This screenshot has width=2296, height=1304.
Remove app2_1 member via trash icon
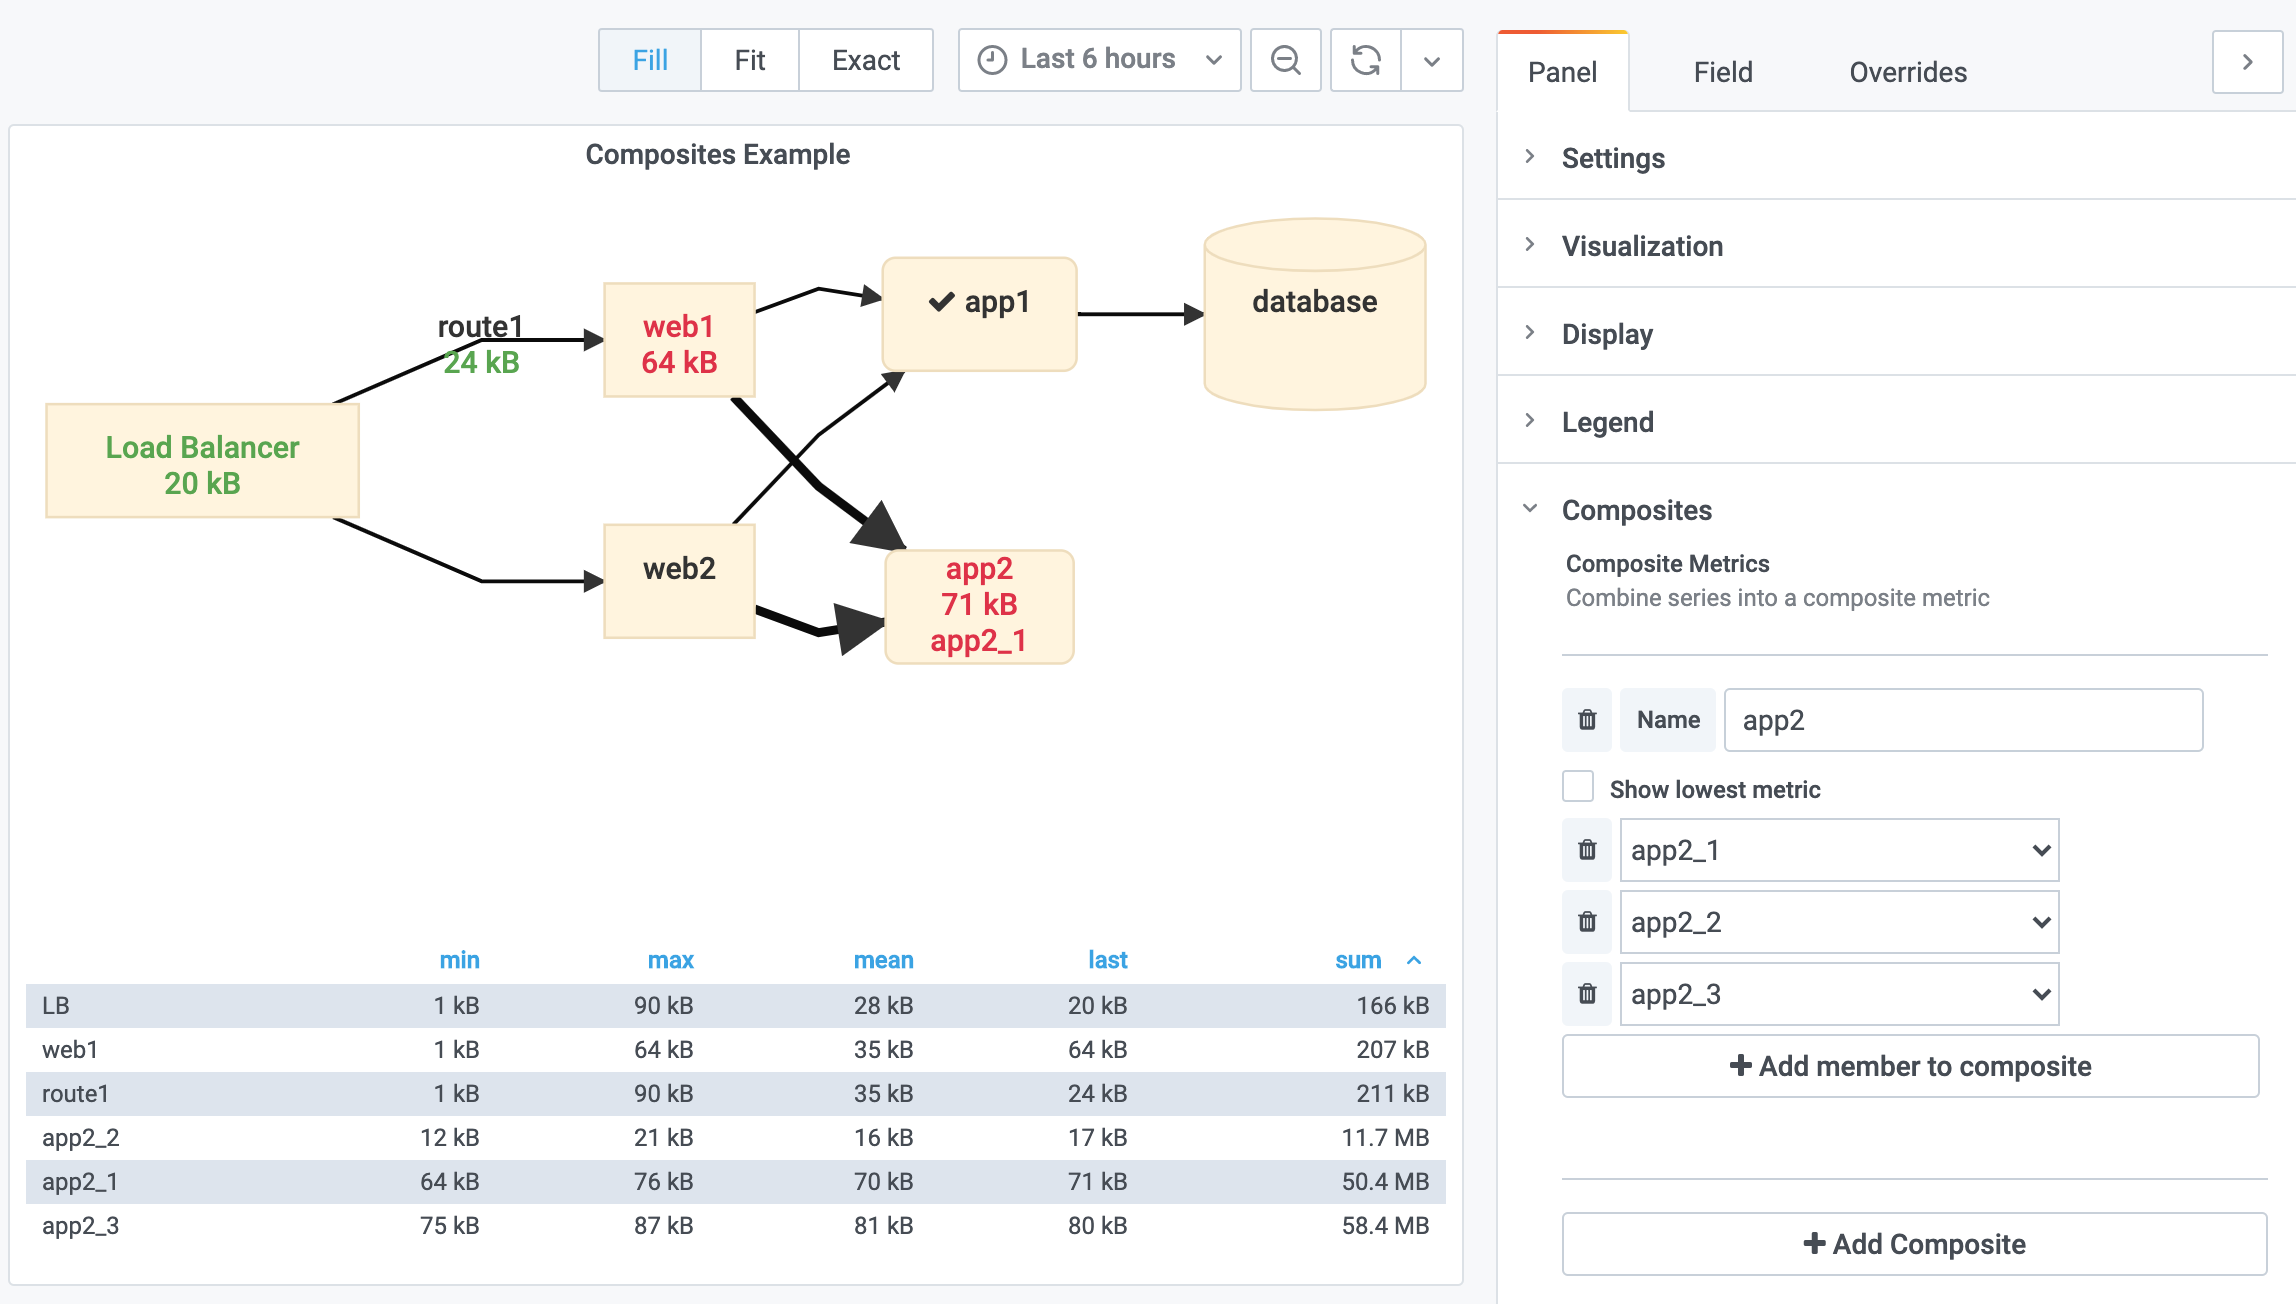pyautogui.click(x=1587, y=850)
